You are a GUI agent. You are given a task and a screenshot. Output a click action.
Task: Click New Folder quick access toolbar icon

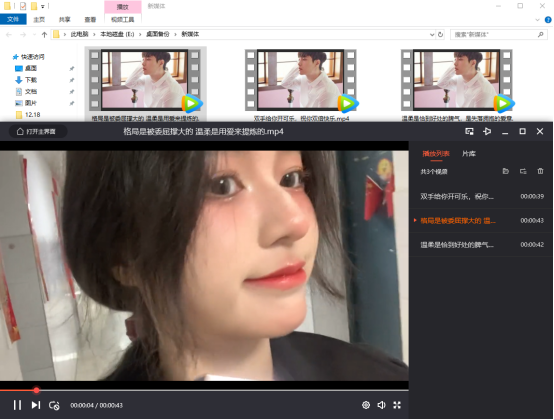click(34, 6)
